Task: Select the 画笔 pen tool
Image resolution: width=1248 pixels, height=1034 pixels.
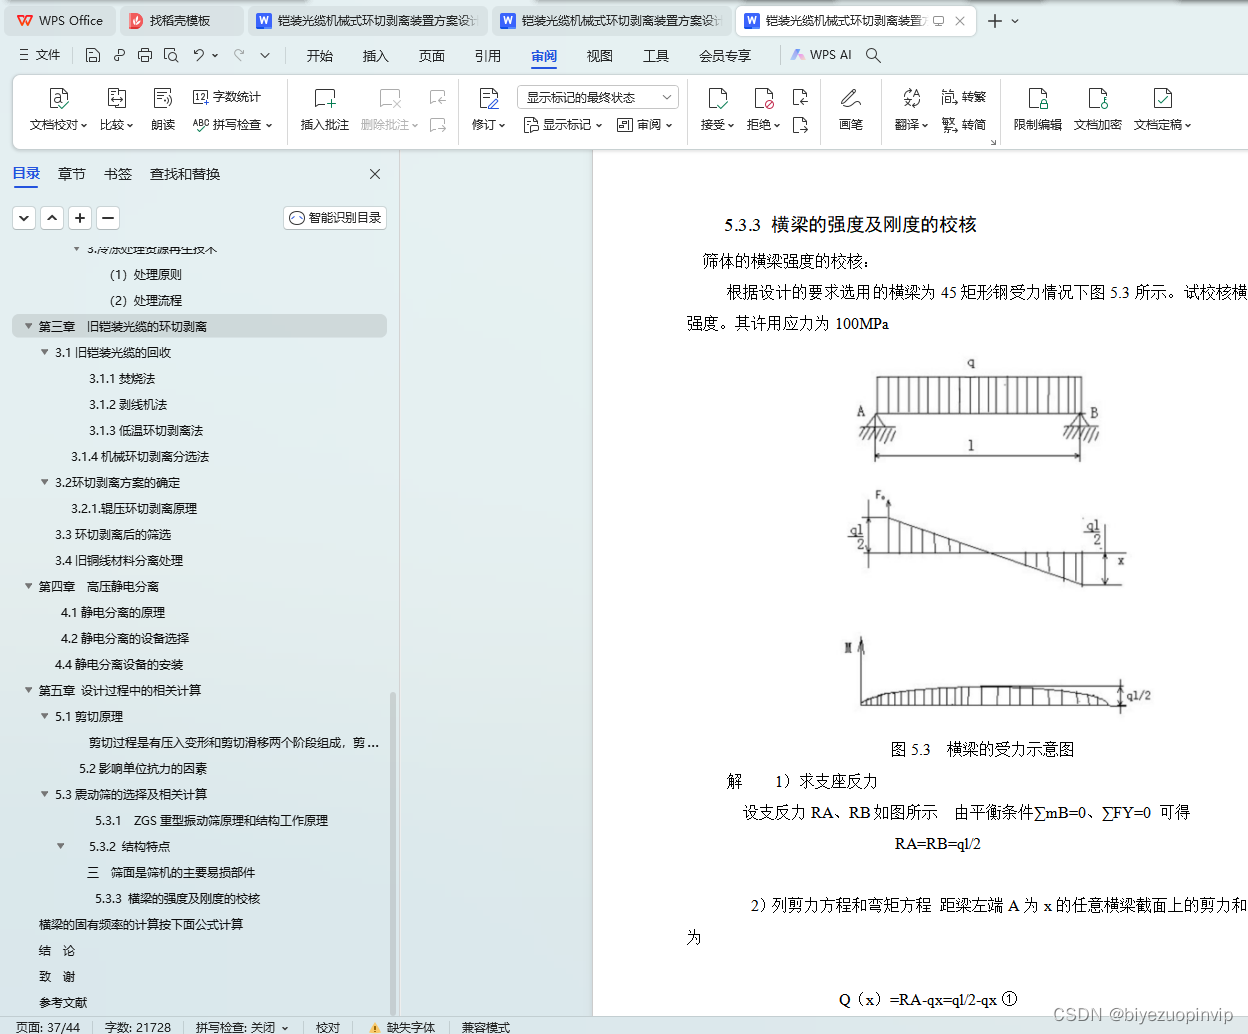Action: (x=851, y=110)
